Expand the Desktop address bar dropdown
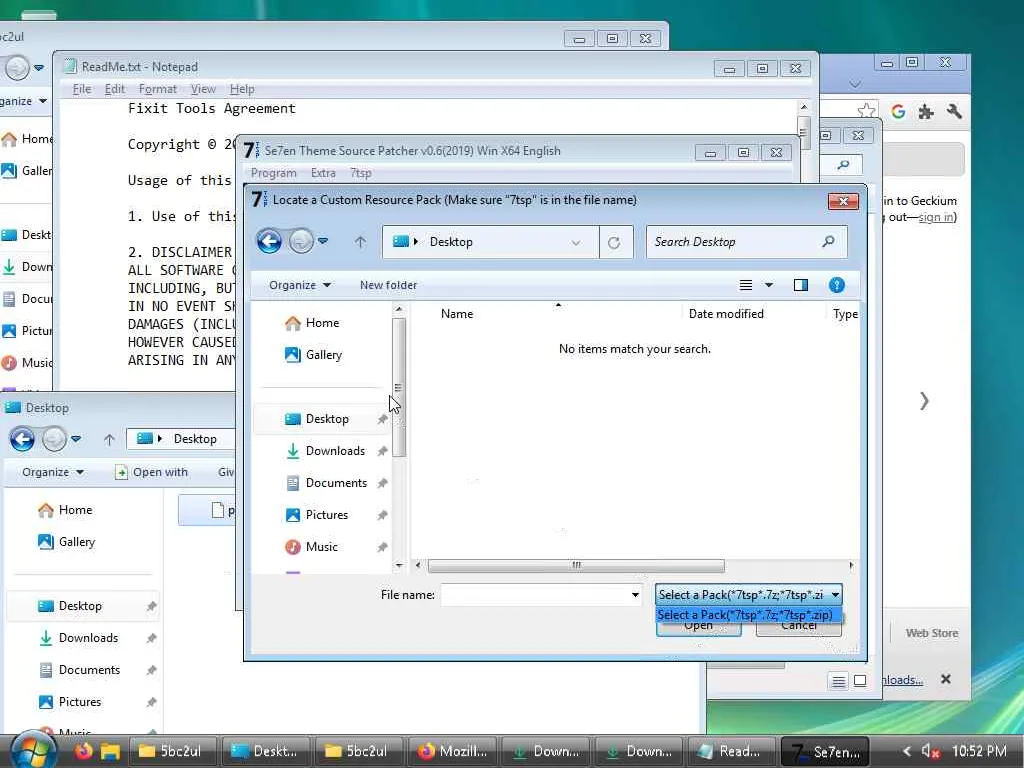 [575, 242]
